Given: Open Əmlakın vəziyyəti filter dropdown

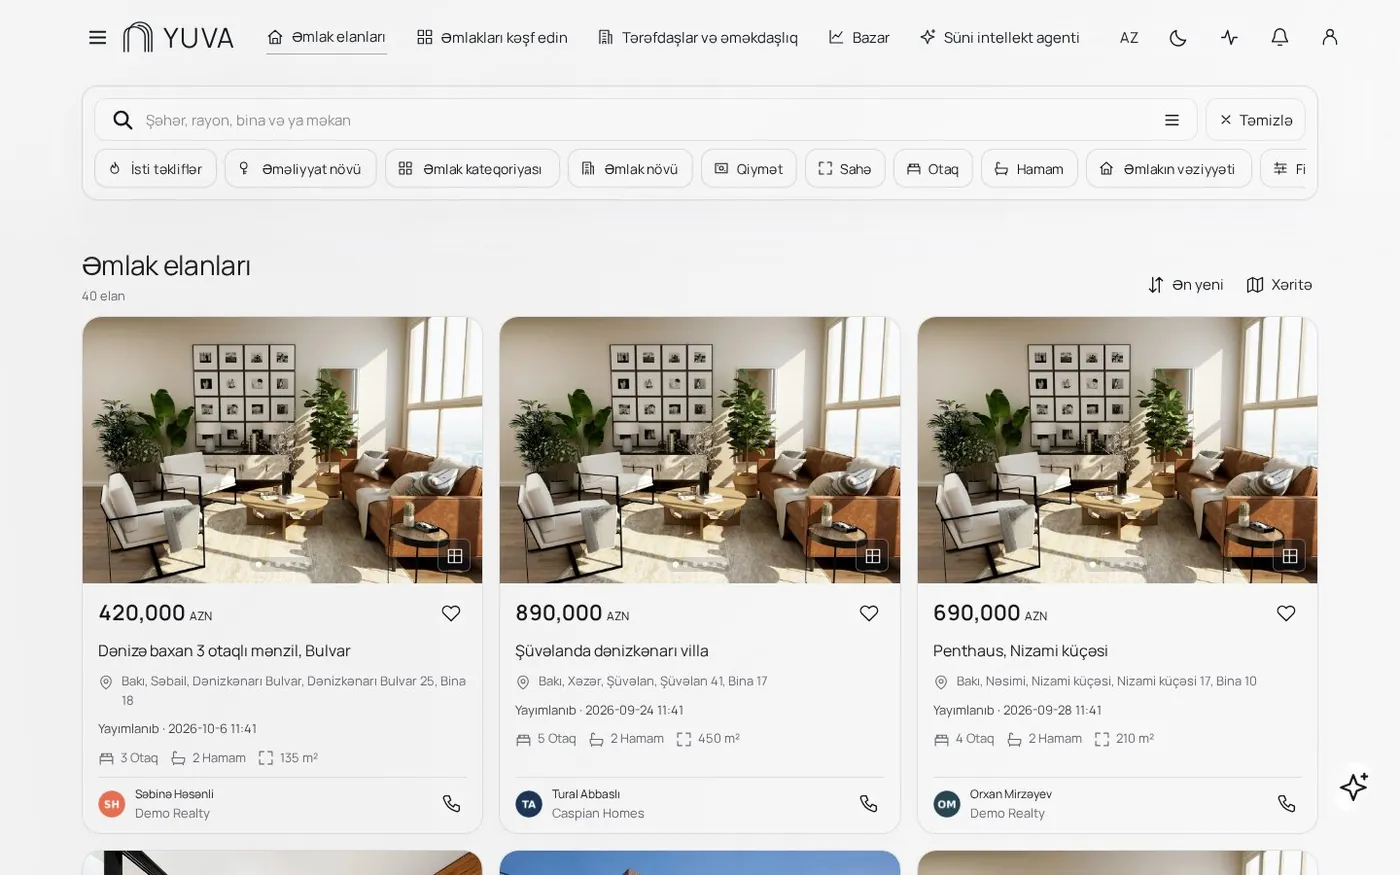Looking at the screenshot, I should point(1169,169).
